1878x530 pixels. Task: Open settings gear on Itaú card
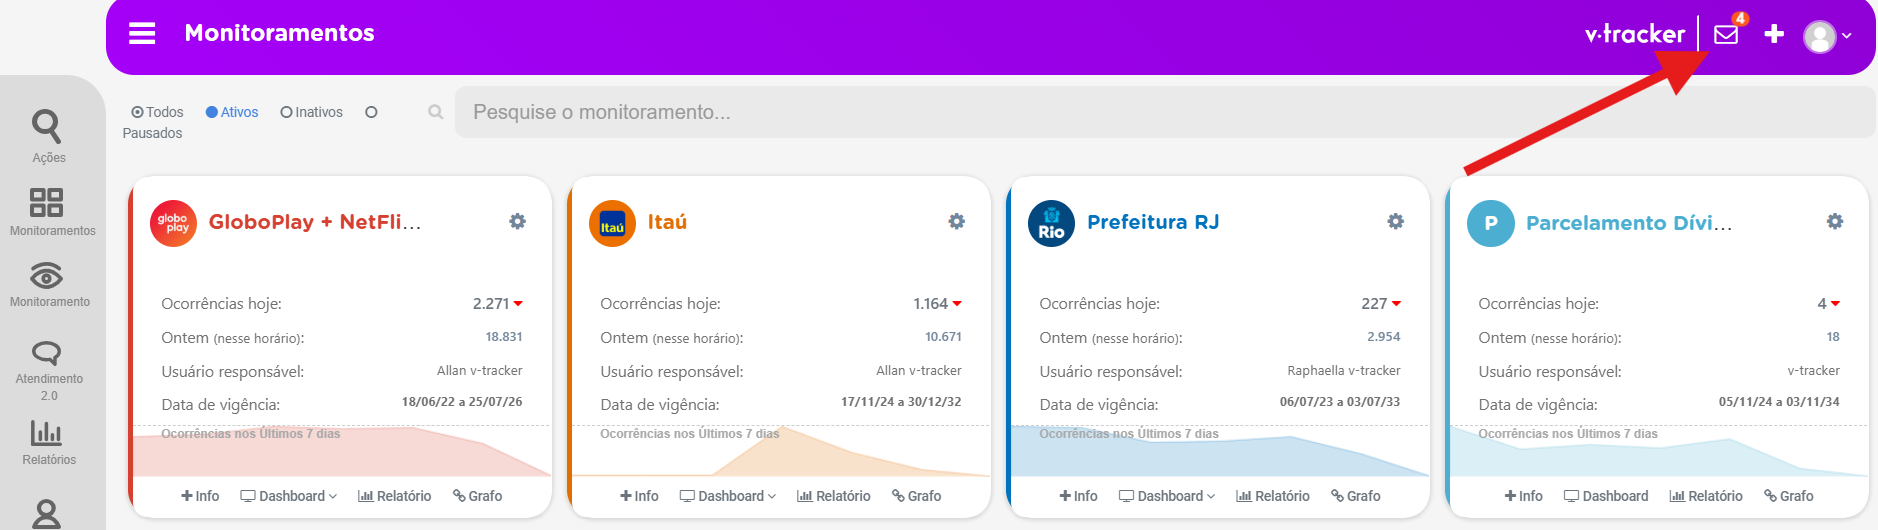click(x=956, y=221)
